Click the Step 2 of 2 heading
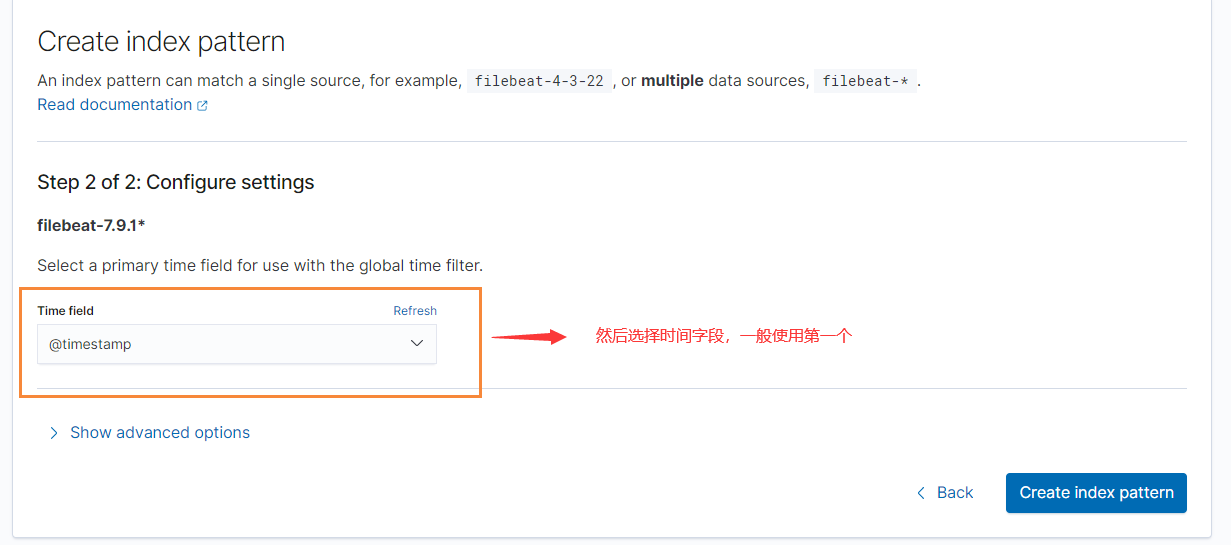The height and width of the screenshot is (545, 1231). point(176,182)
